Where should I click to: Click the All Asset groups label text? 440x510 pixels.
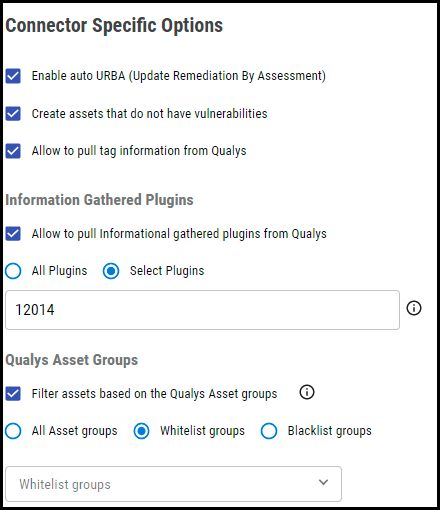coord(75,431)
